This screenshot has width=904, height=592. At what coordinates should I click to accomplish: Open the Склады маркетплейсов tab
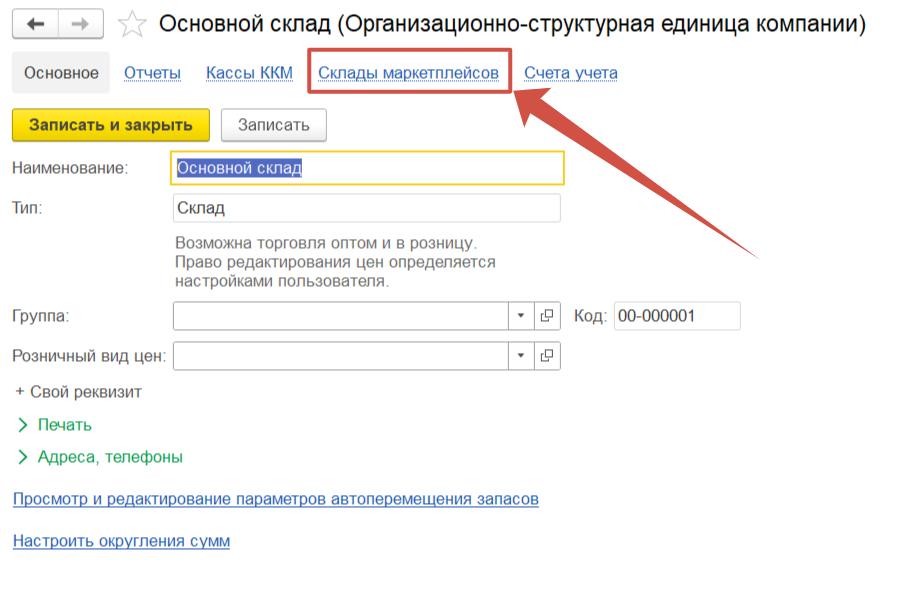[408, 73]
